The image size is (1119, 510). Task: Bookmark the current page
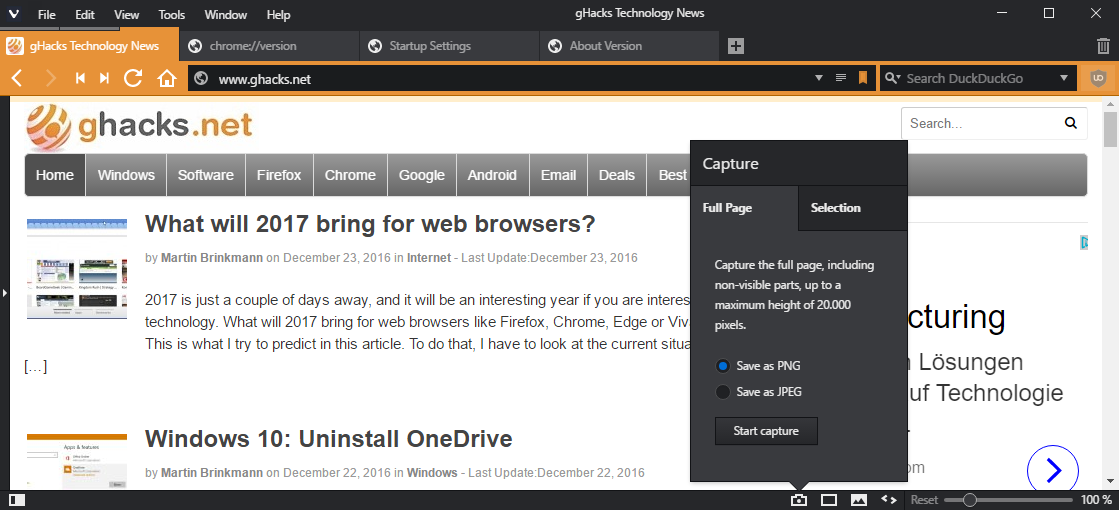[863, 78]
